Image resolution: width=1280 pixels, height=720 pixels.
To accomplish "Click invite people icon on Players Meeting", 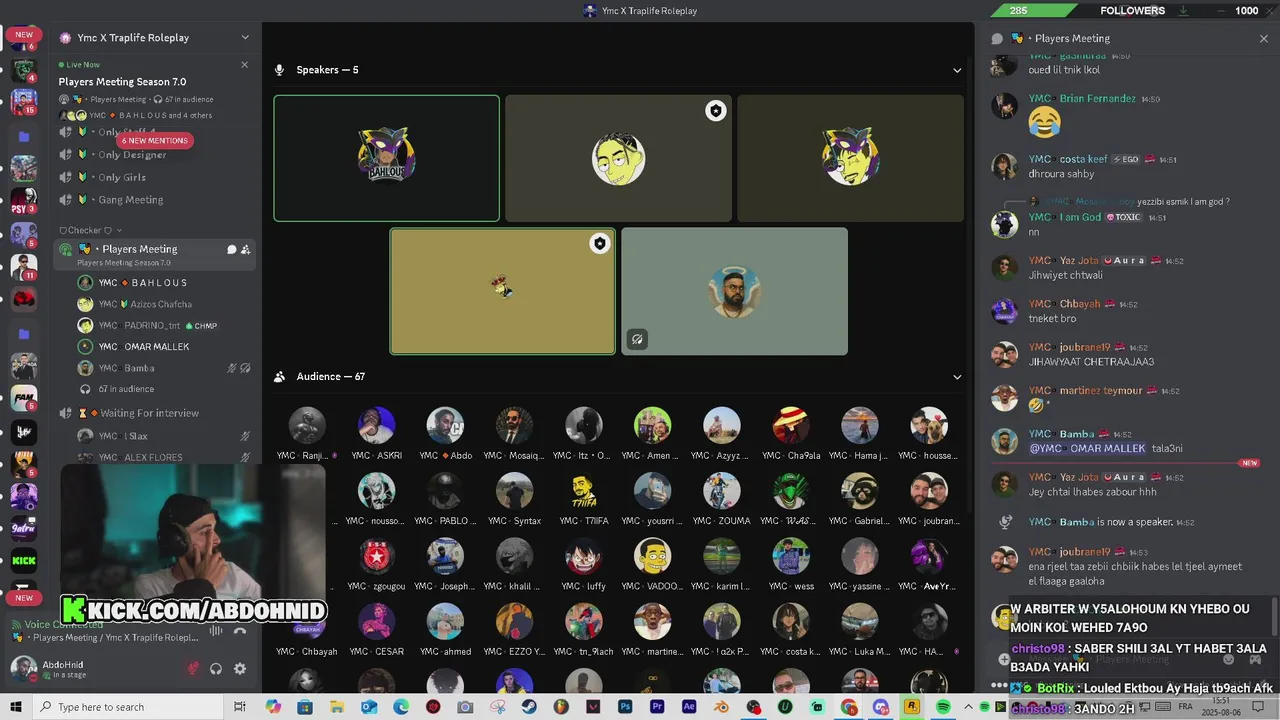I will click(x=246, y=249).
